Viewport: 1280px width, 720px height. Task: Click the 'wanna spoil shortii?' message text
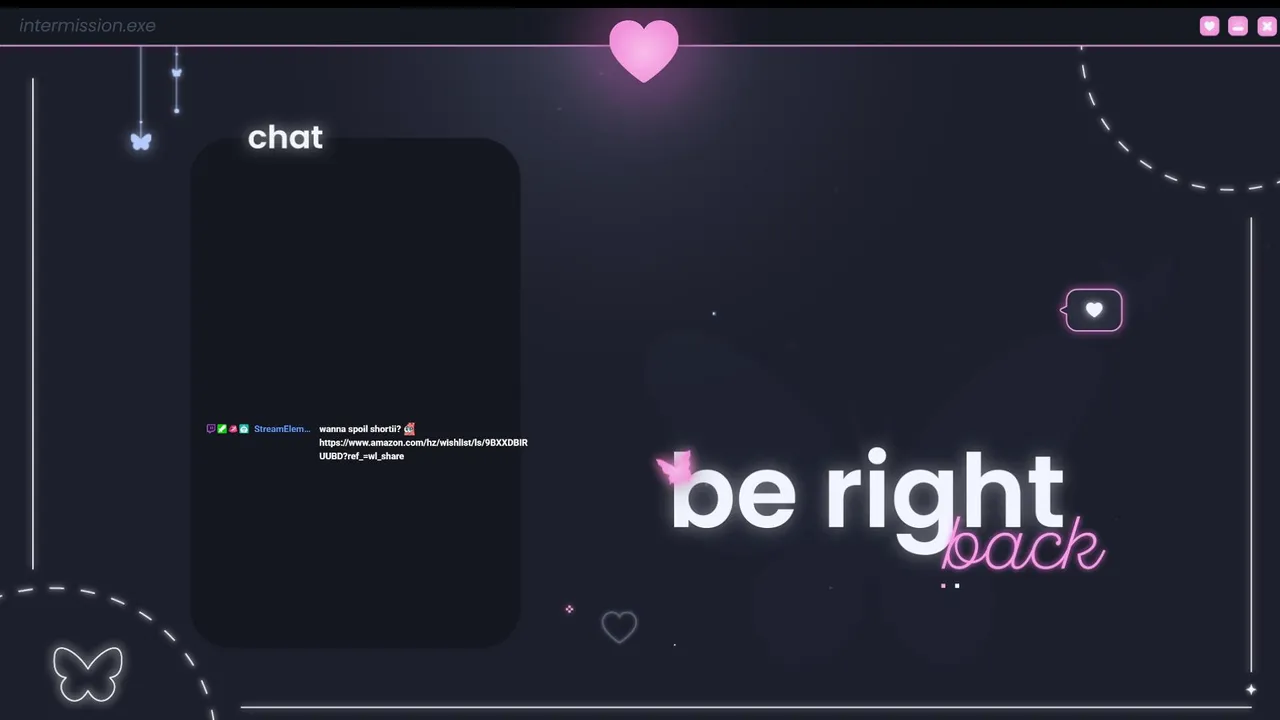point(360,429)
